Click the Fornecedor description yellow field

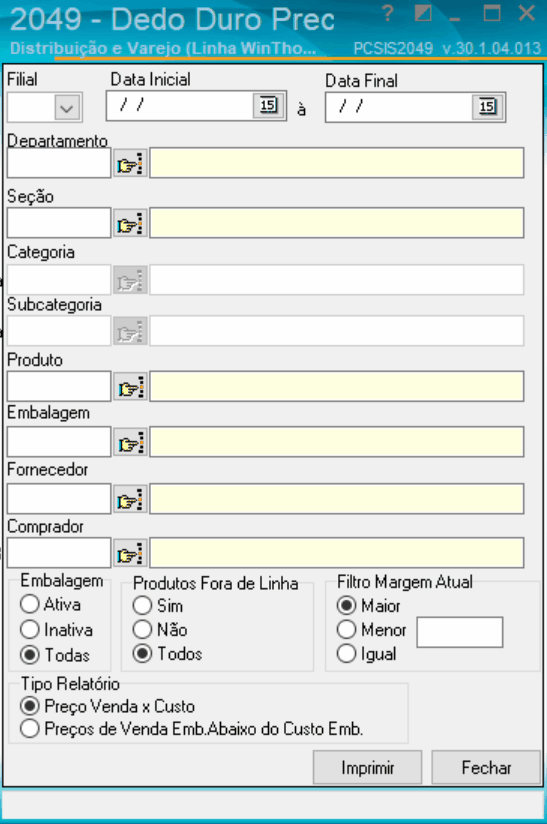tap(337, 499)
